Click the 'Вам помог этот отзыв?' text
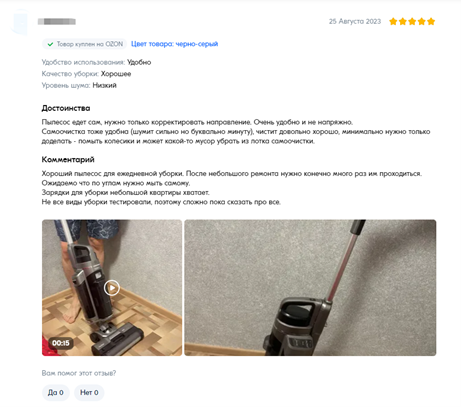The image size is (461, 407). pos(79,373)
